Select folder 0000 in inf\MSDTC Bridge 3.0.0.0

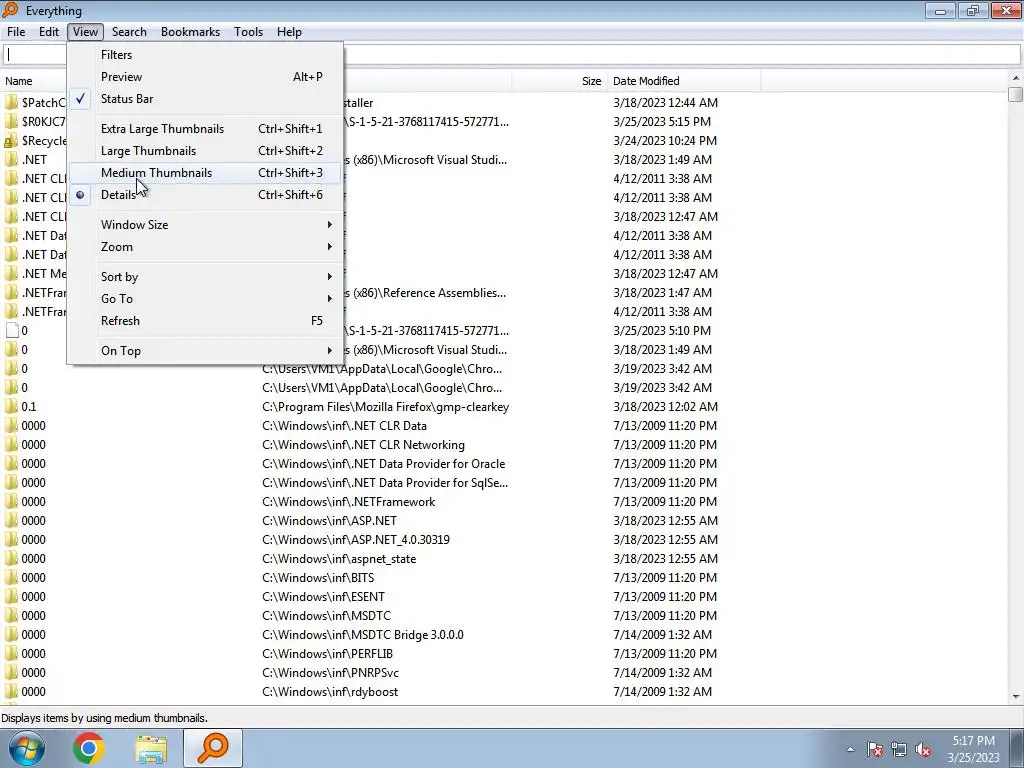pos(33,635)
